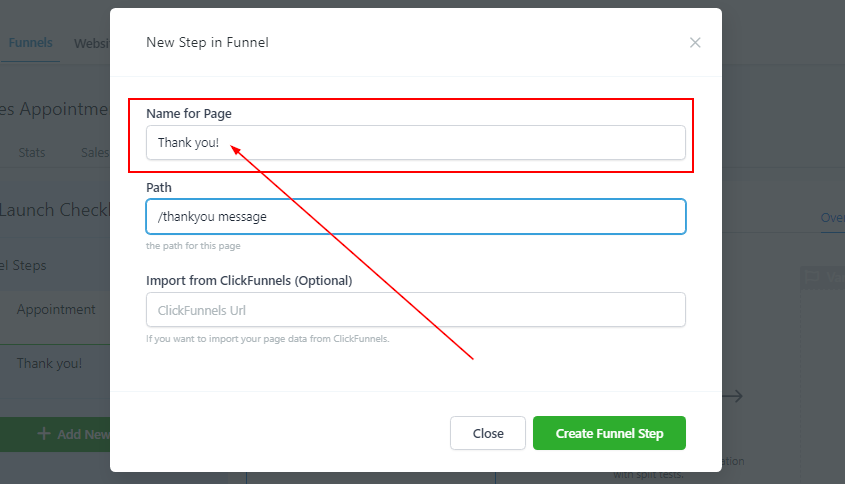Click the New Step in Funnel title

207,42
